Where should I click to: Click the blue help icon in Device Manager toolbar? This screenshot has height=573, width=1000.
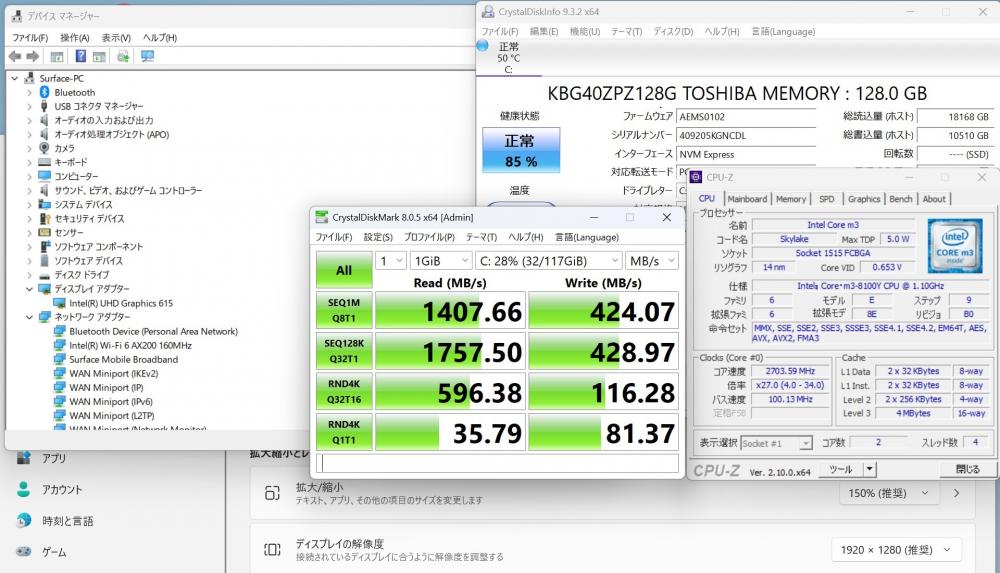click(x=80, y=56)
